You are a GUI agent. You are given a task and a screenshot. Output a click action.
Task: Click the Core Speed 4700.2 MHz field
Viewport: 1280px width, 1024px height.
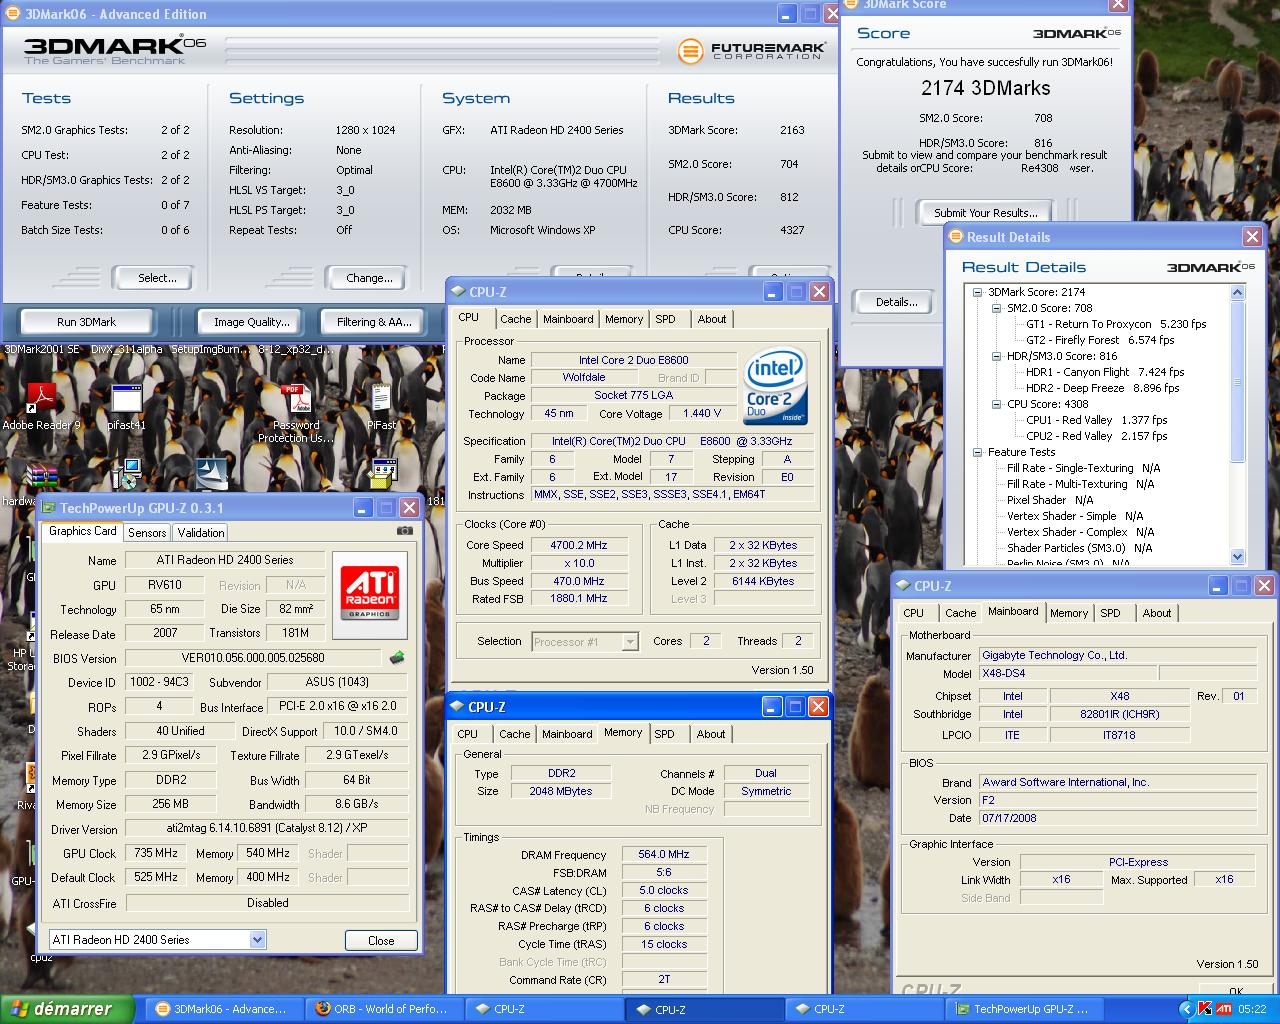click(x=578, y=545)
